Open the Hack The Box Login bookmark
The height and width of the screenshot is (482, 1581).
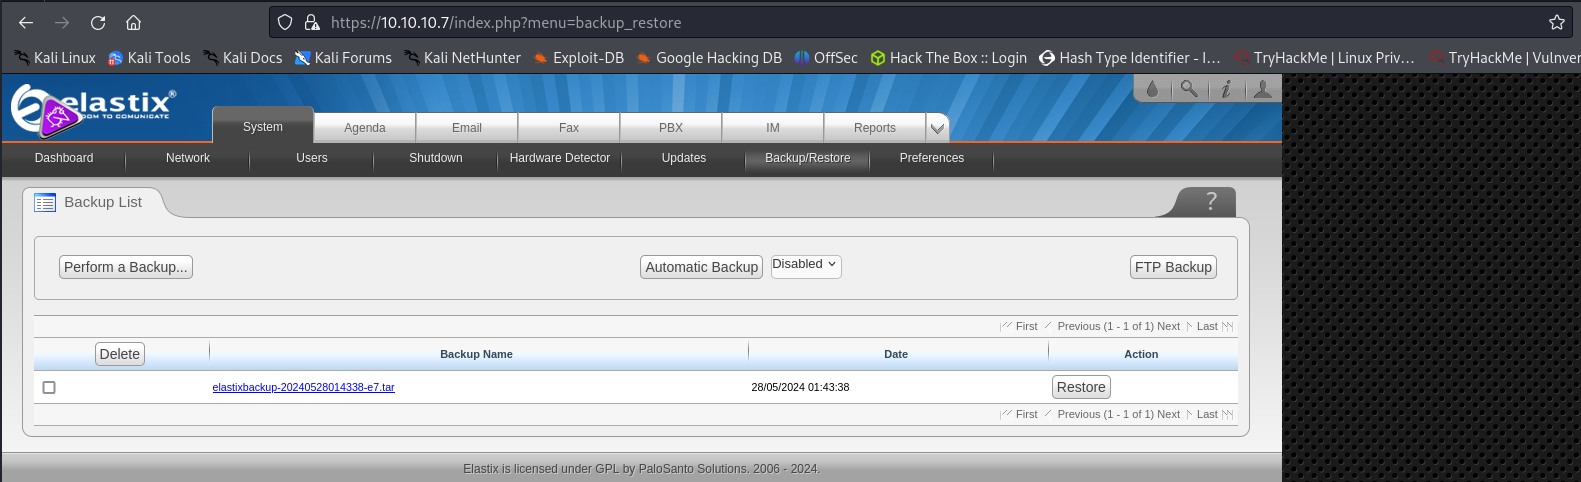[949, 58]
